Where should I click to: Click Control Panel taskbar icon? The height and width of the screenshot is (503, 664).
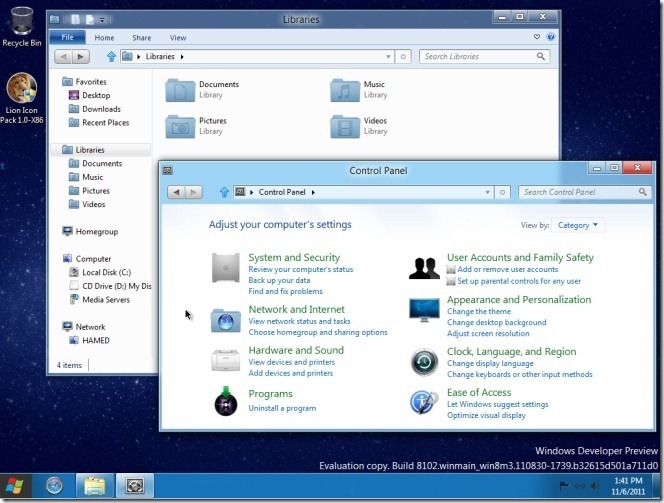point(135,486)
